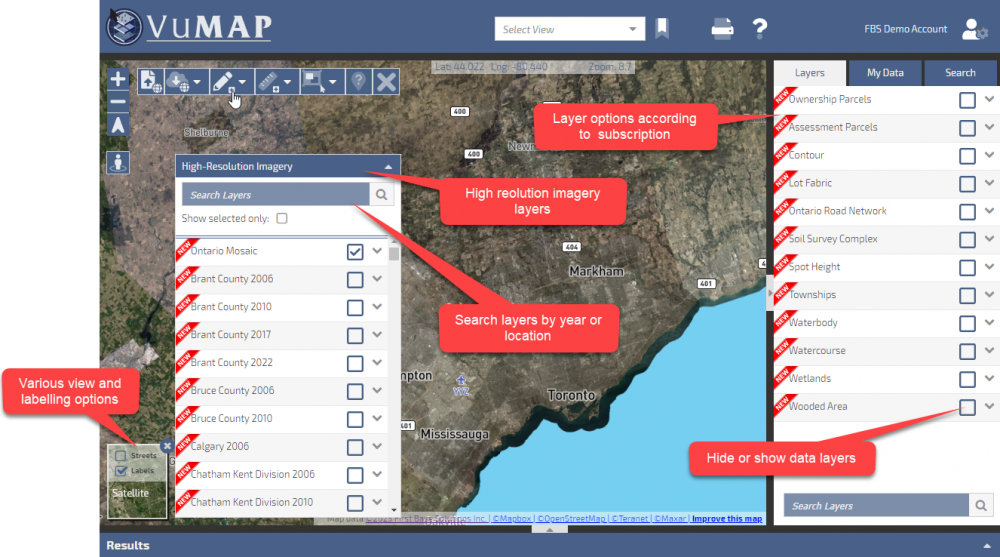Click the imagery layer list scrollbar
1000x557 pixels.
tap(394, 380)
